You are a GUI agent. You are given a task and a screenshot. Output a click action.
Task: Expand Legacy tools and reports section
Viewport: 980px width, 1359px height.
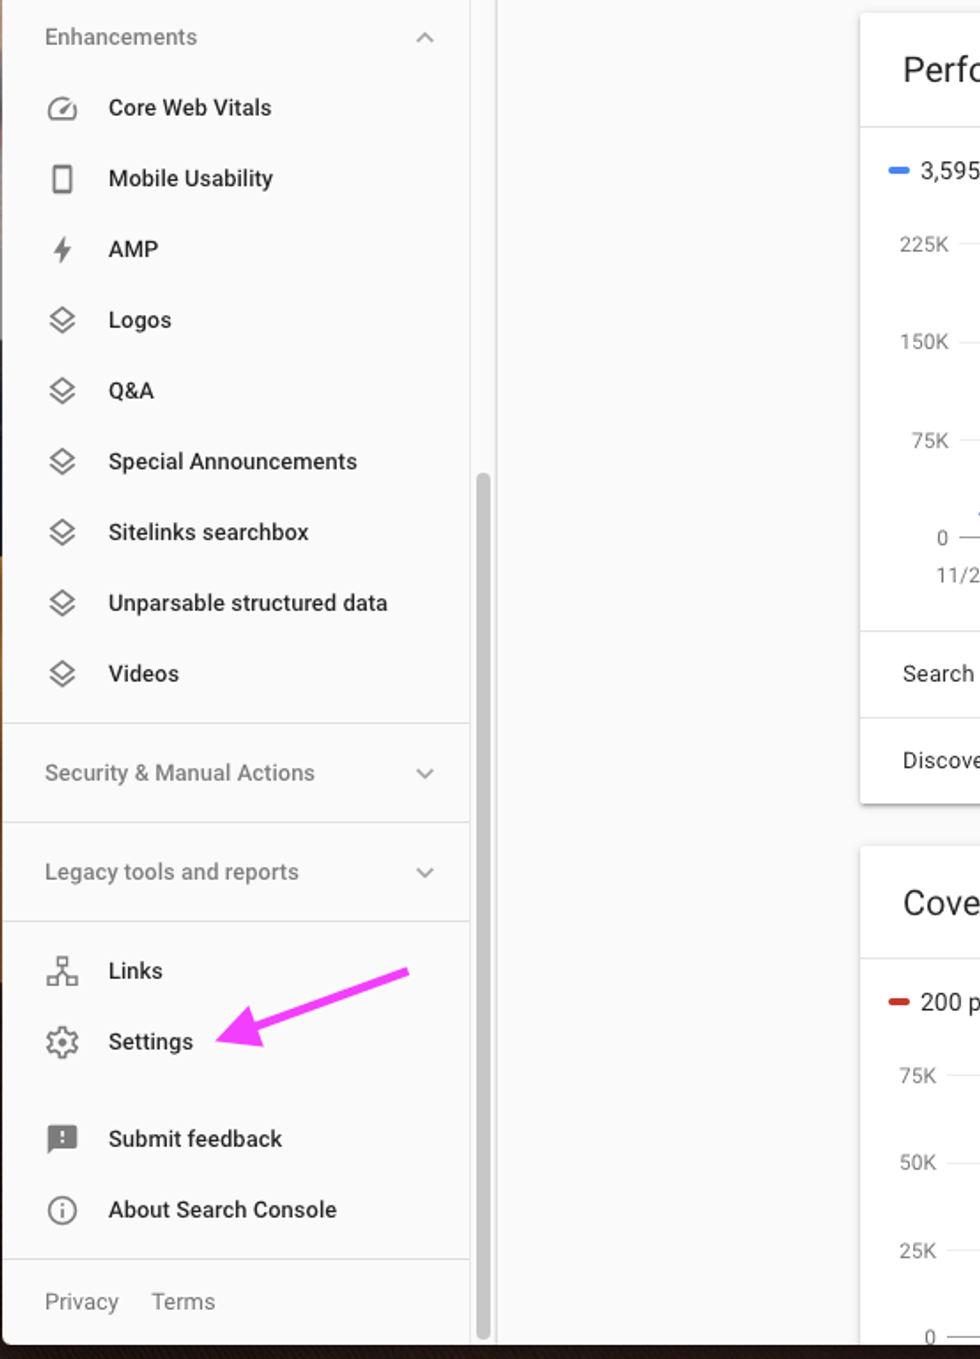[x=425, y=872]
